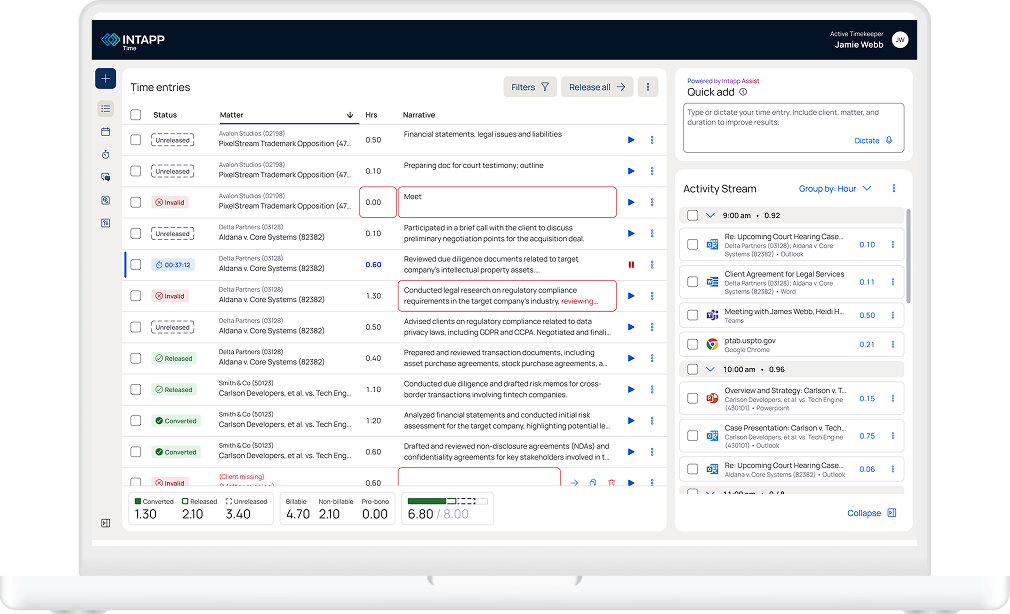The height and width of the screenshot is (614, 1010).
Task: Open the Activity Stream kebab menu
Action: [x=894, y=188]
